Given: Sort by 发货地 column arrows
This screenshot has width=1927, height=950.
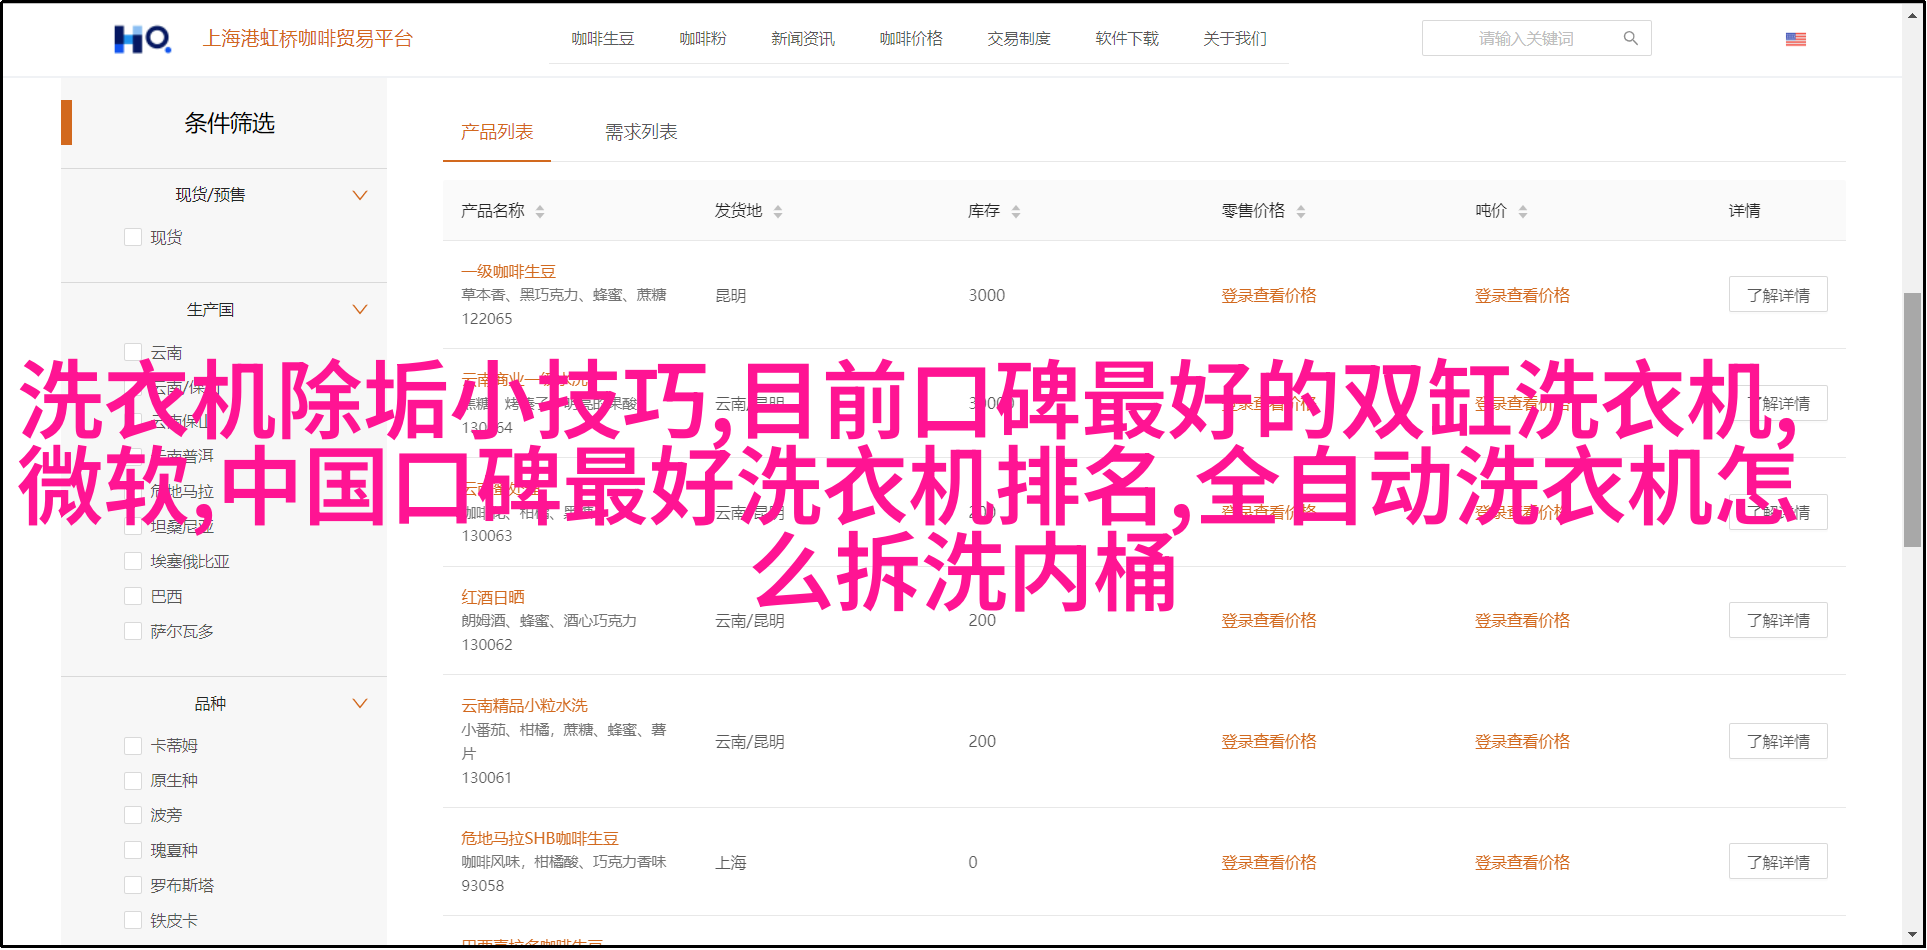Looking at the screenshot, I should point(778,212).
